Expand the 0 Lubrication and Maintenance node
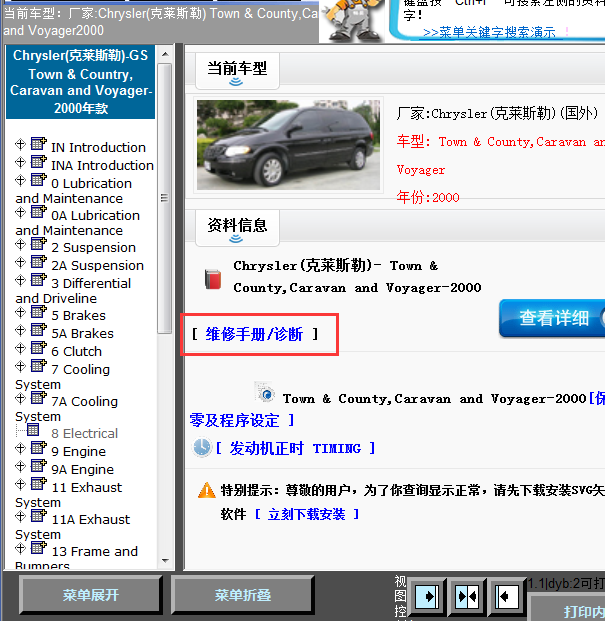 point(20,180)
